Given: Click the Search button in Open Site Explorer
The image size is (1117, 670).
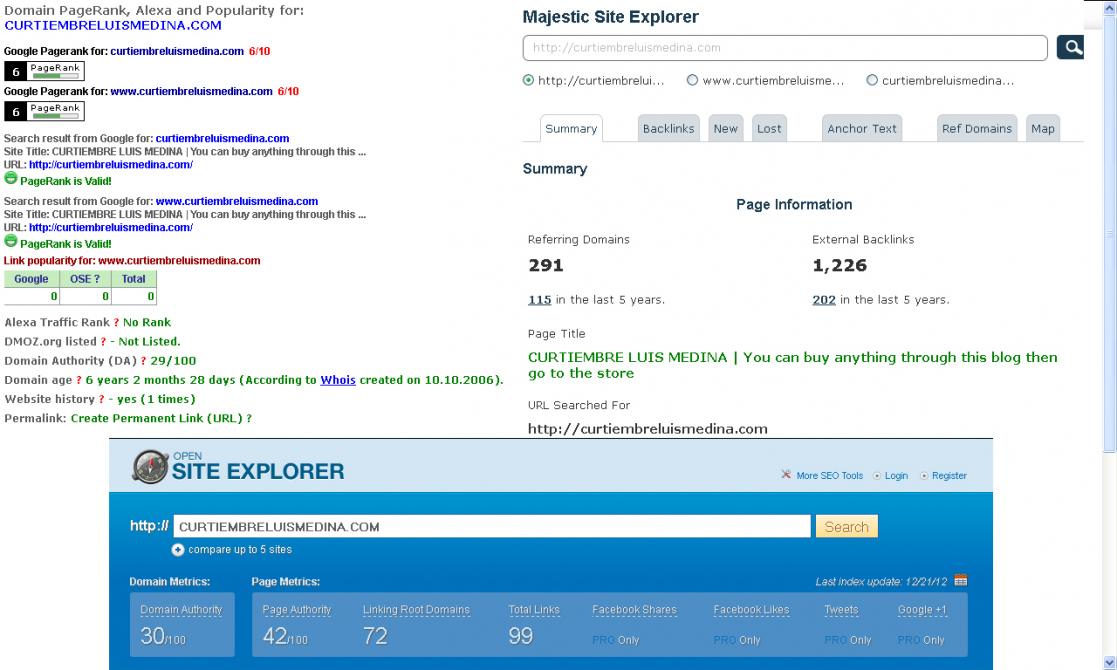Looking at the screenshot, I should [x=846, y=527].
